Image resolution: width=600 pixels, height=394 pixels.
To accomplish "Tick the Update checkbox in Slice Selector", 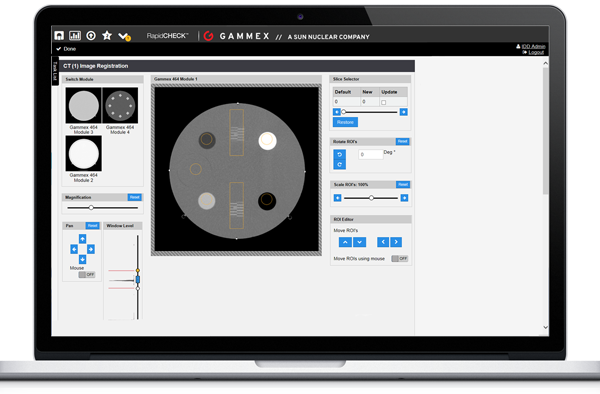I will point(383,103).
